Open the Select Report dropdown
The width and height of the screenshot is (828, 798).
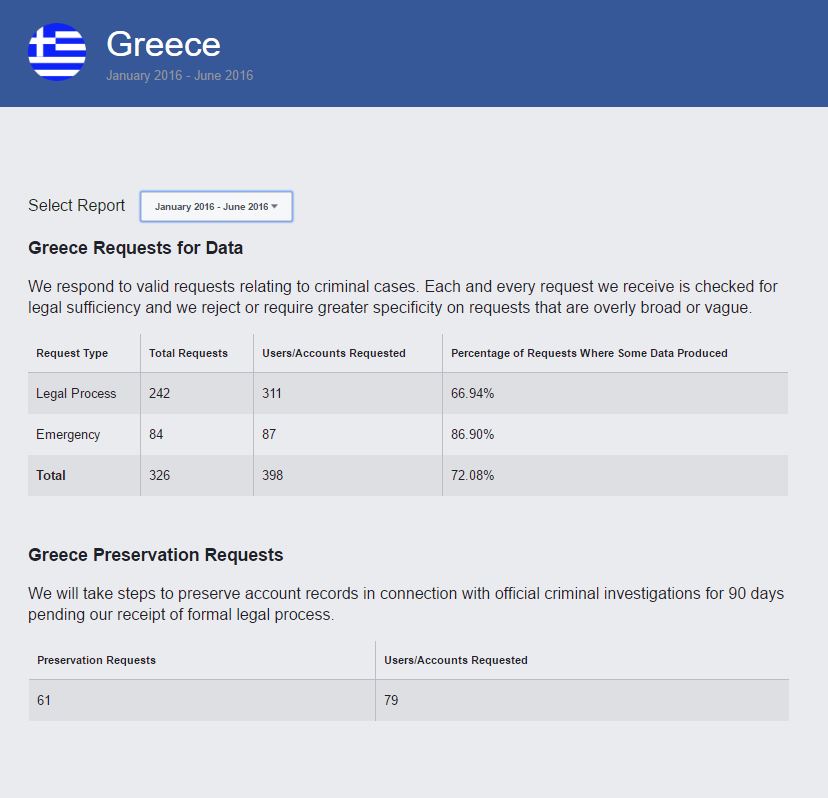click(x=216, y=207)
